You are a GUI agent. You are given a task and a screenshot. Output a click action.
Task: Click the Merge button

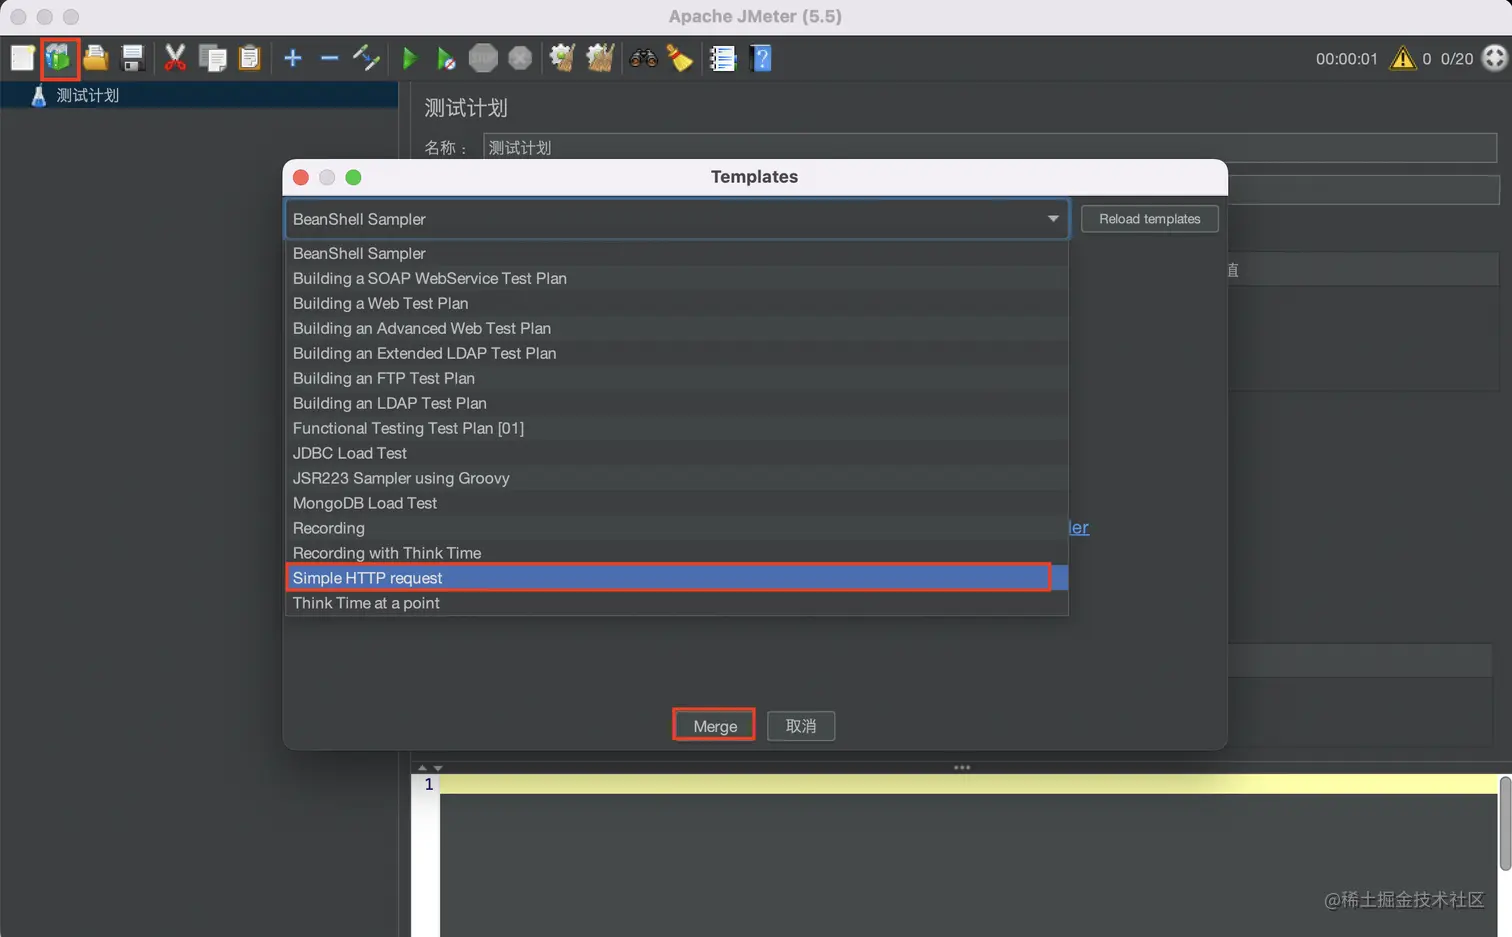coord(714,726)
